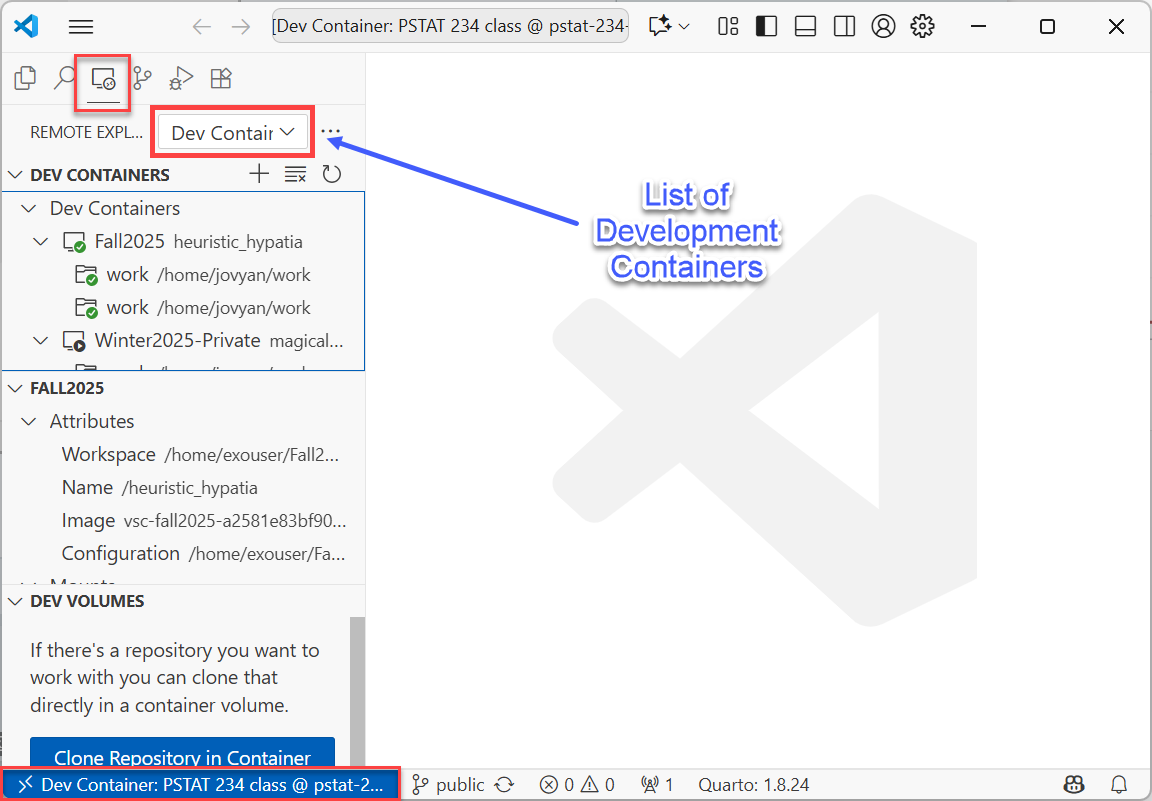This screenshot has width=1152, height=801.
Task: Toggle the bottom panel layout button
Action: 806,27
